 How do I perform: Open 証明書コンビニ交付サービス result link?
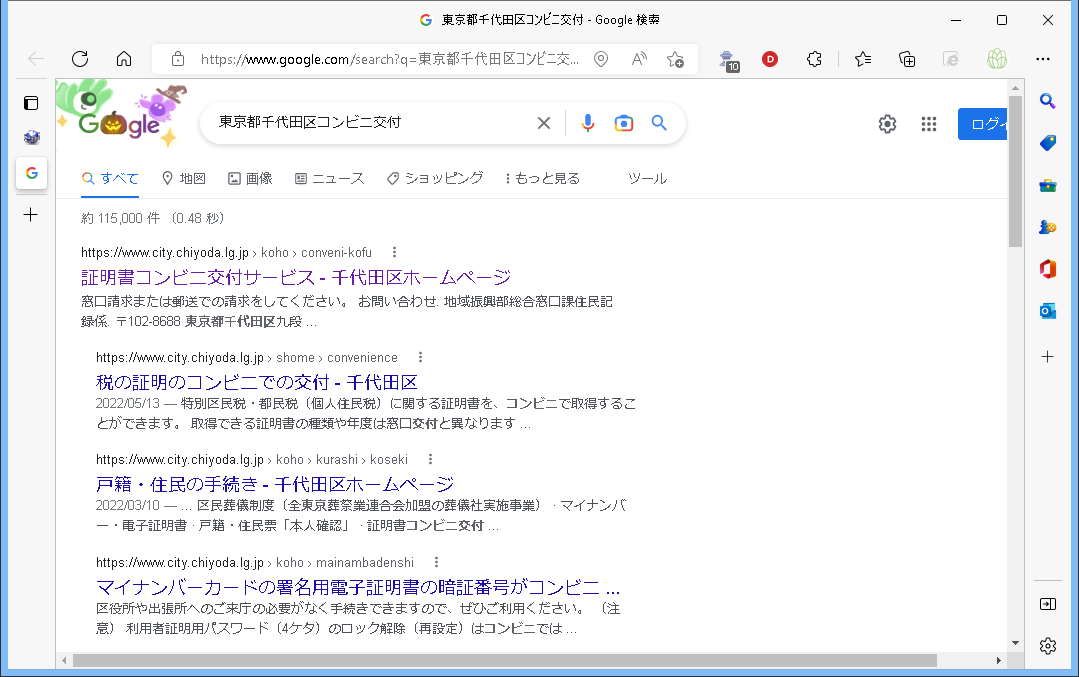tap(296, 277)
